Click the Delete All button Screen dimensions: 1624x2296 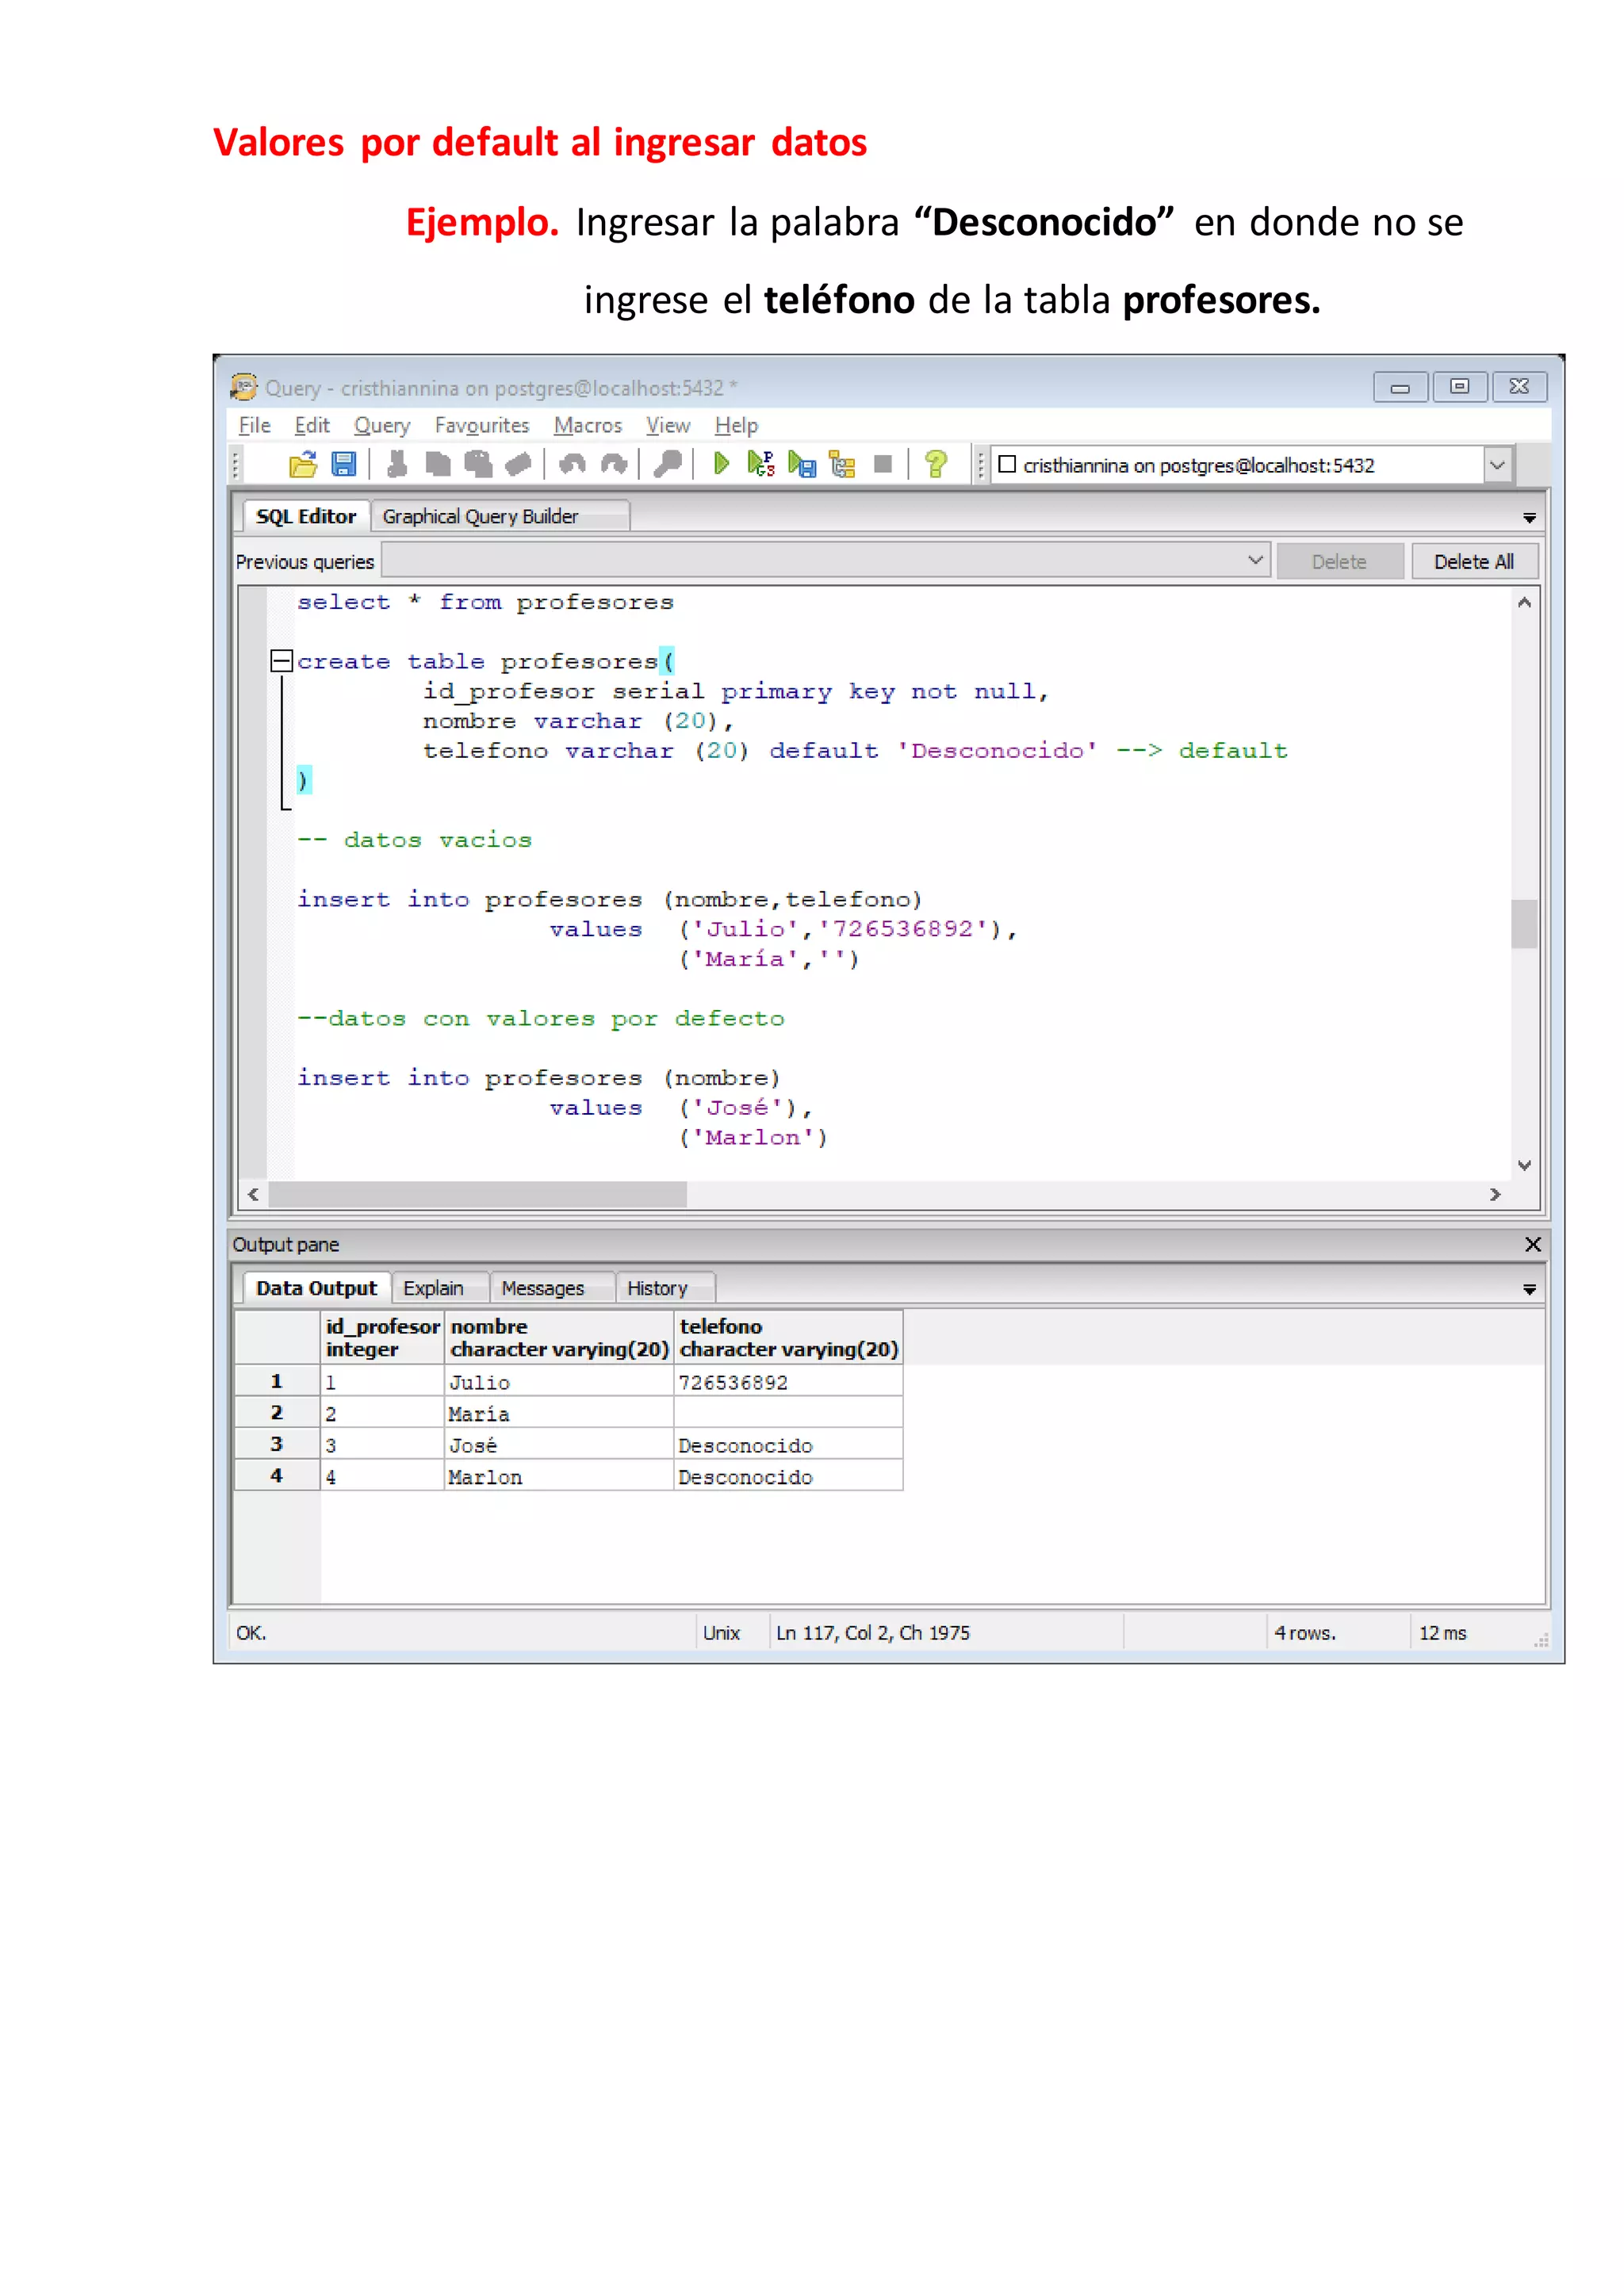click(x=1474, y=562)
